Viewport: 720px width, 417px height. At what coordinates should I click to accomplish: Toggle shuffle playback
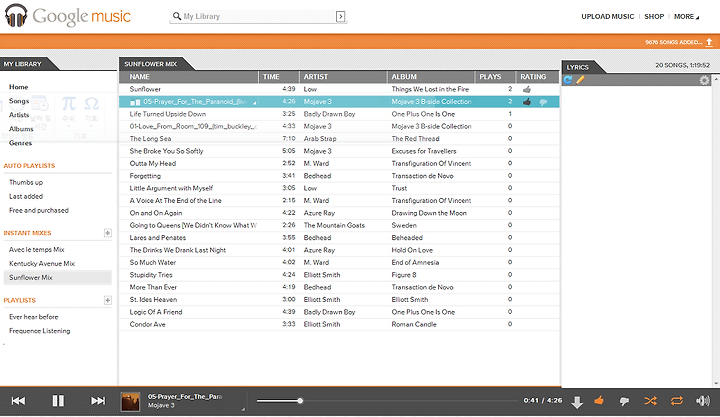650,401
